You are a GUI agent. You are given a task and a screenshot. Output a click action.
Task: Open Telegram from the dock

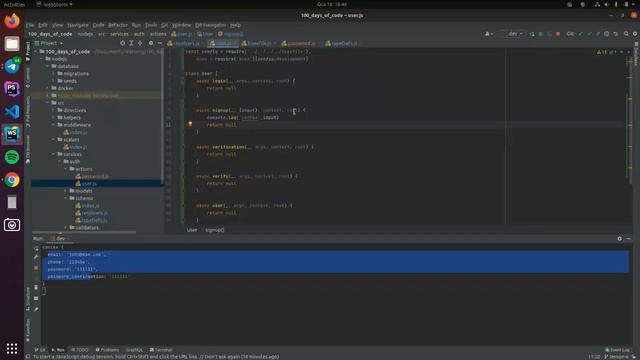(x=12, y=66)
